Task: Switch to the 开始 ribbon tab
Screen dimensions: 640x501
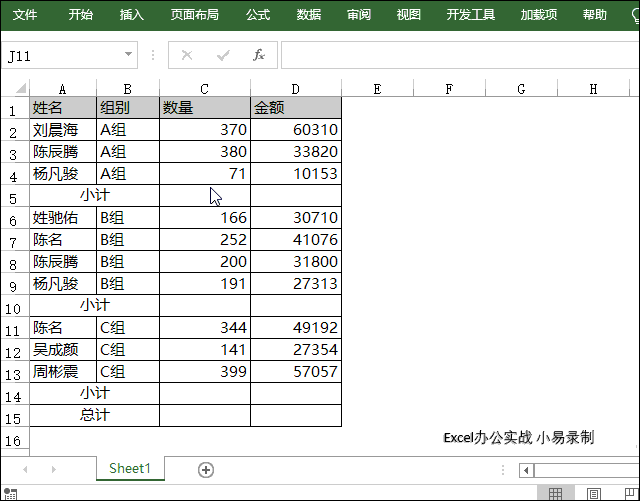Action: pyautogui.click(x=80, y=15)
